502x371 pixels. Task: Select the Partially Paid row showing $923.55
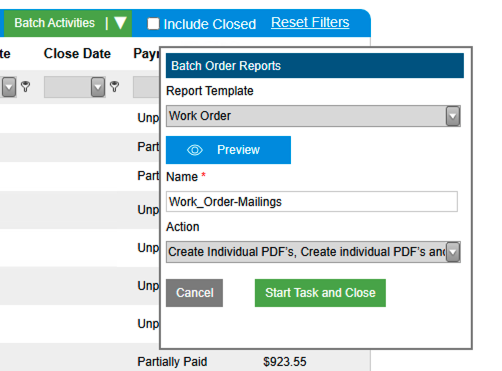[x=185, y=361]
